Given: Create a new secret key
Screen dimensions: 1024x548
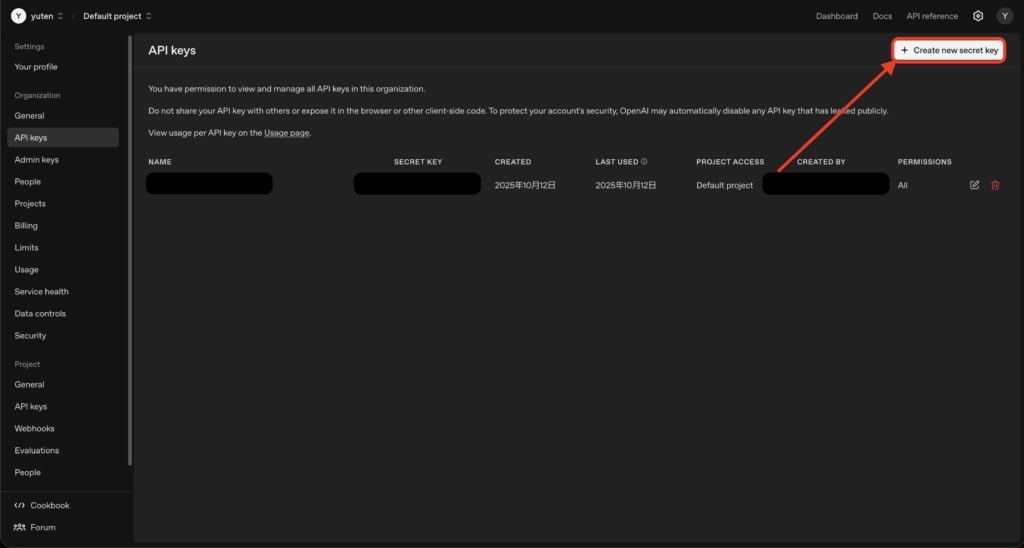Looking at the screenshot, I should [949, 50].
